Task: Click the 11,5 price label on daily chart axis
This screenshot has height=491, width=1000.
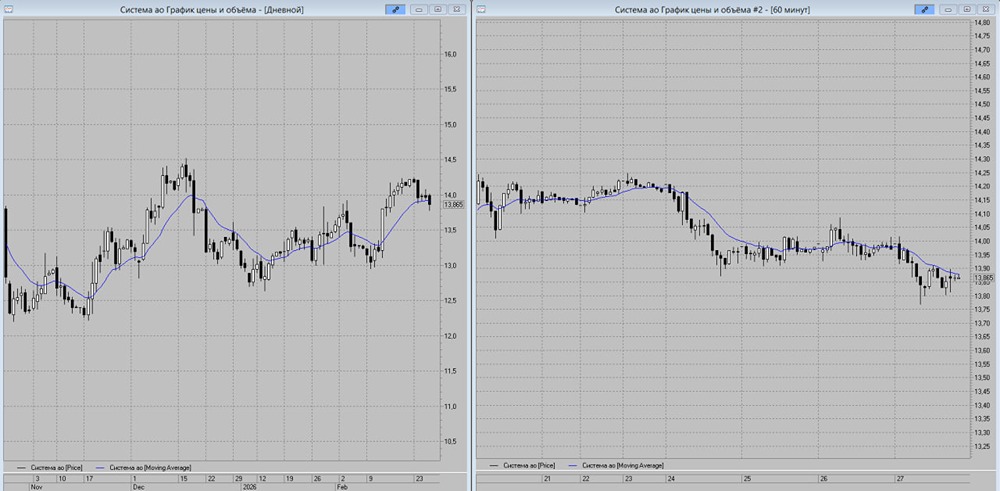Action: 452,371
